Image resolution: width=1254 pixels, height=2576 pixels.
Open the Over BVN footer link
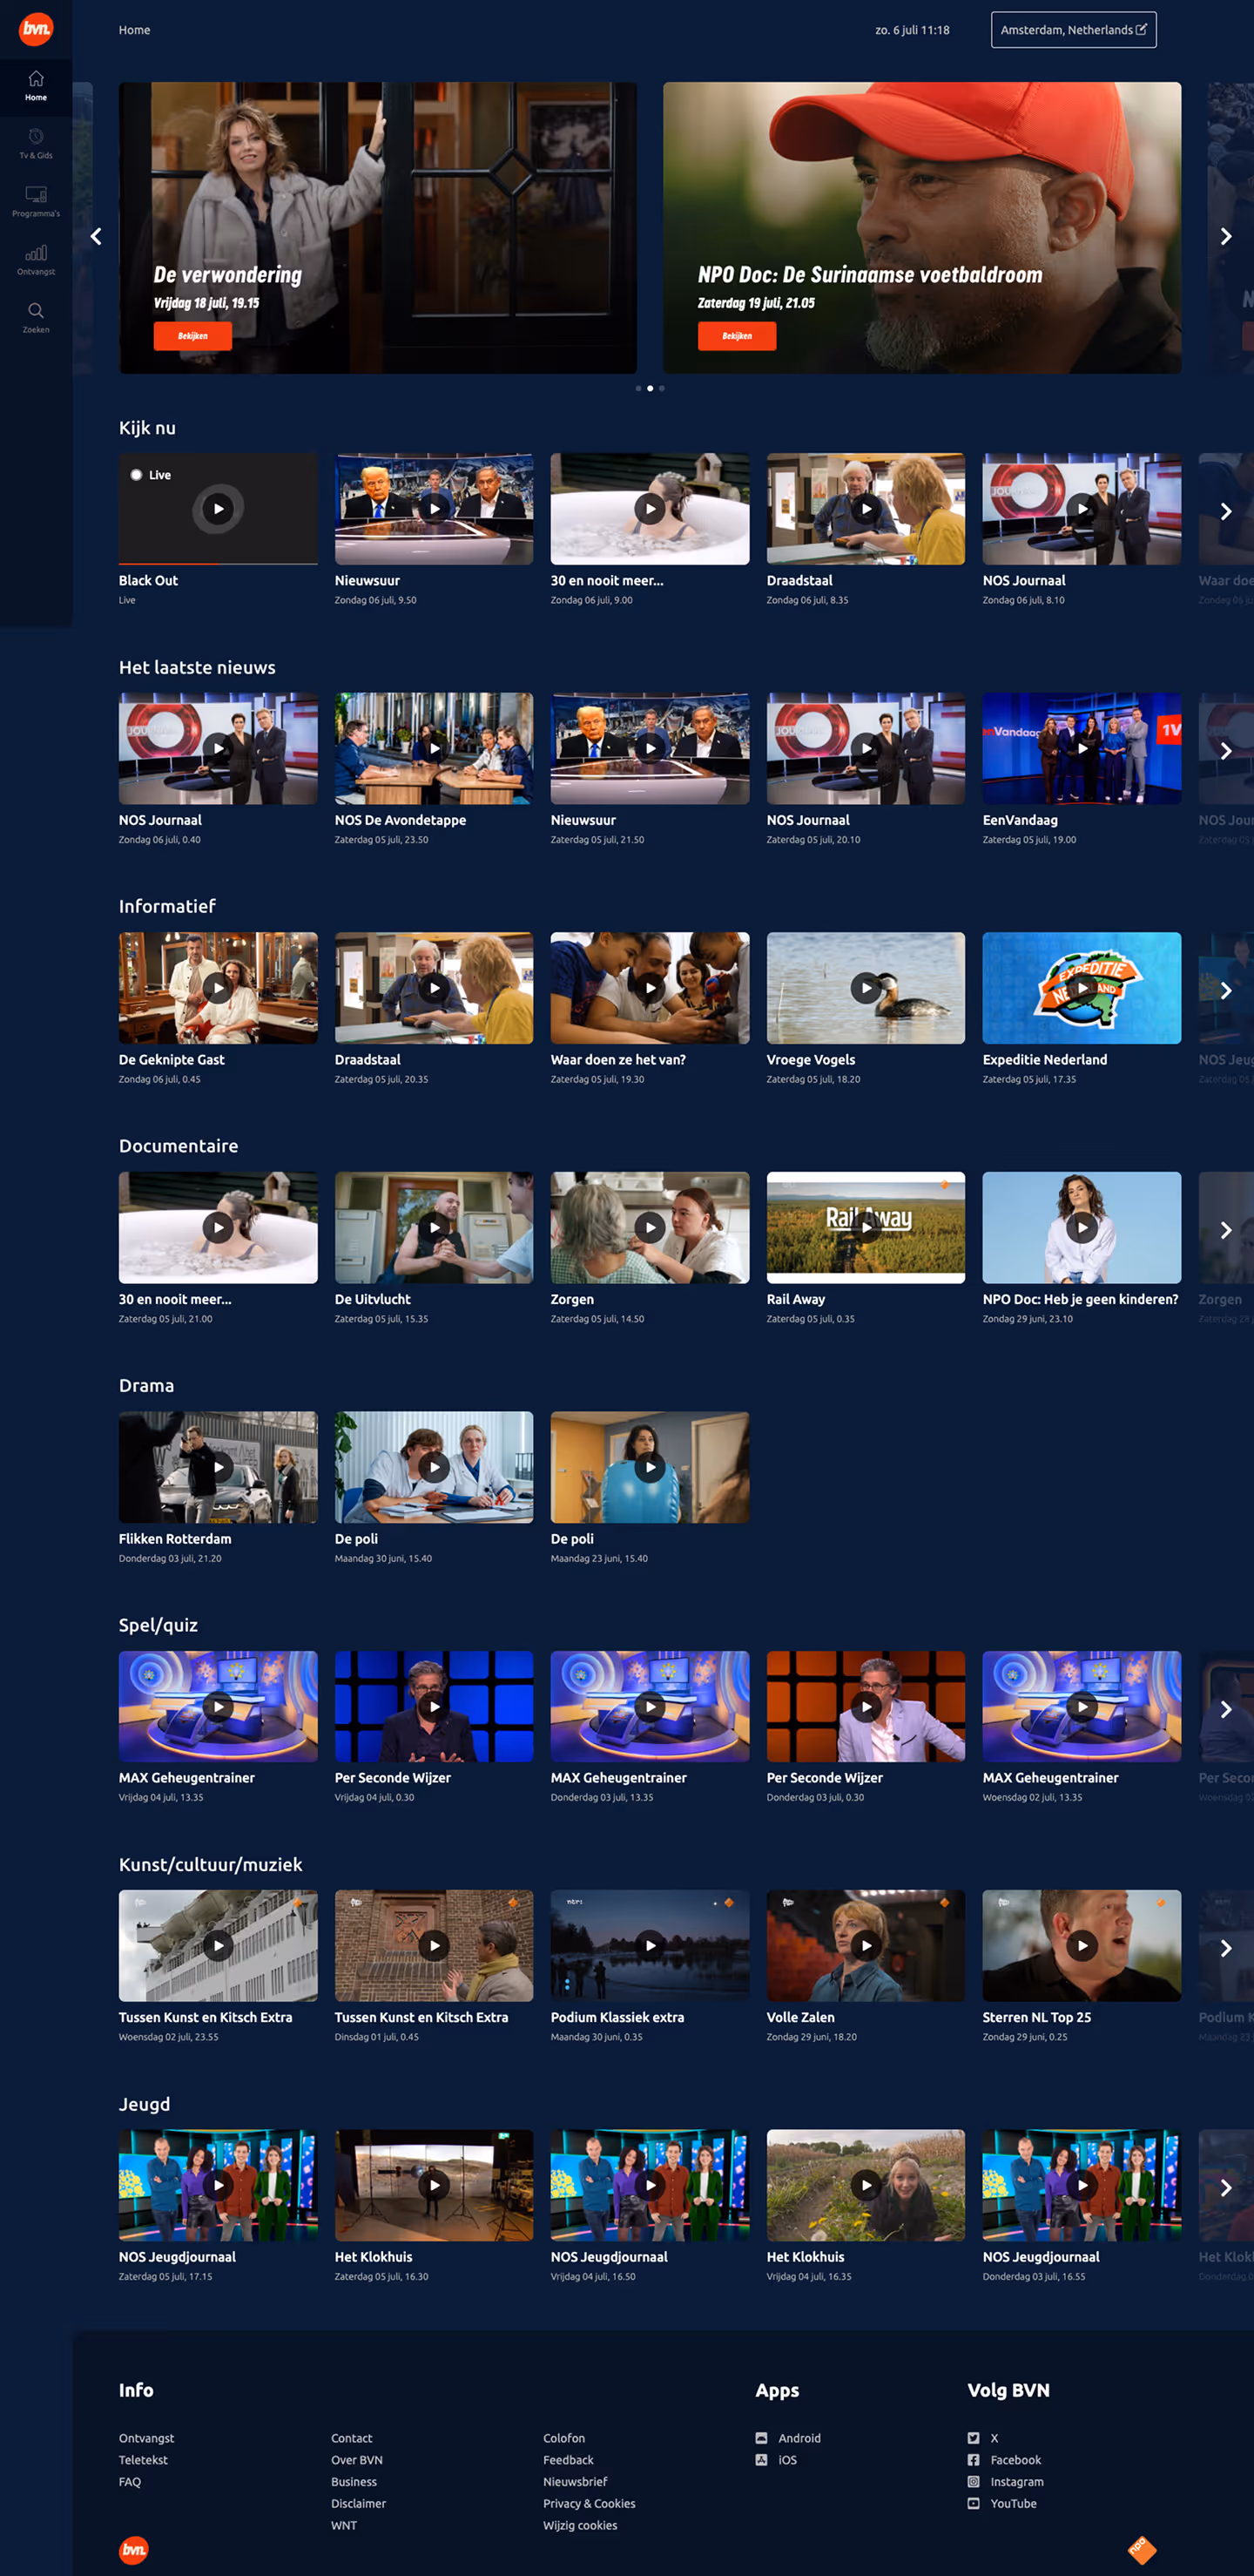click(x=357, y=2460)
